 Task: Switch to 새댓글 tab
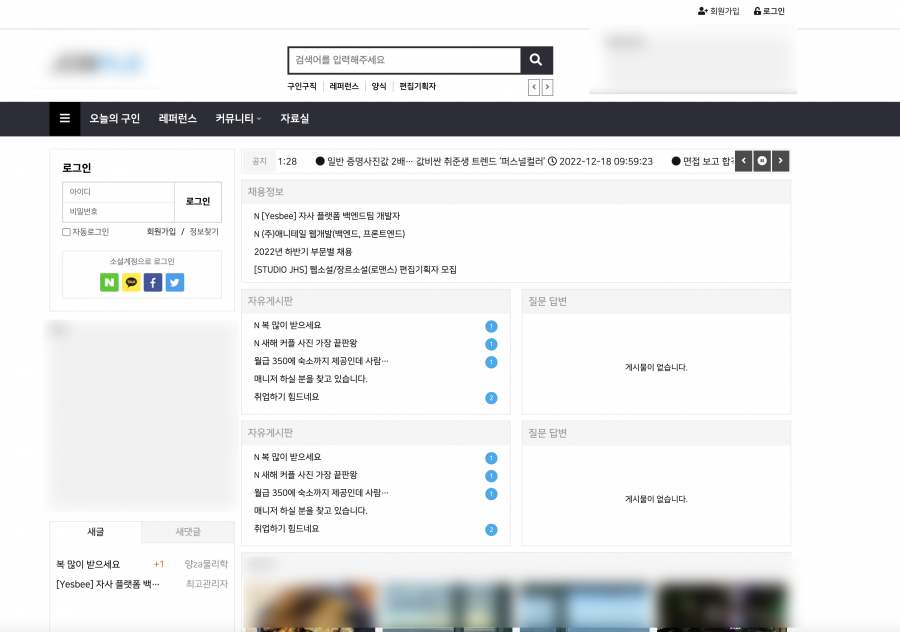188,532
